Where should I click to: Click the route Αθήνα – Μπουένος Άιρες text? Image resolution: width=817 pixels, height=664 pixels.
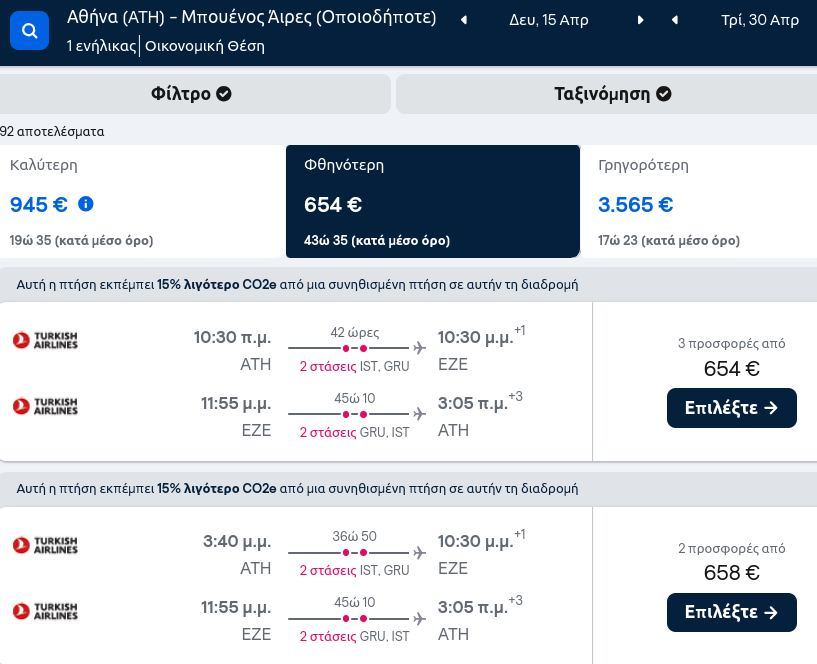click(251, 17)
